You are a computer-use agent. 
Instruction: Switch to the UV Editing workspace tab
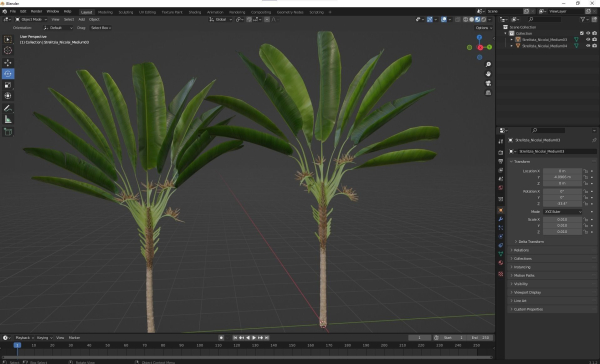[x=147, y=12]
